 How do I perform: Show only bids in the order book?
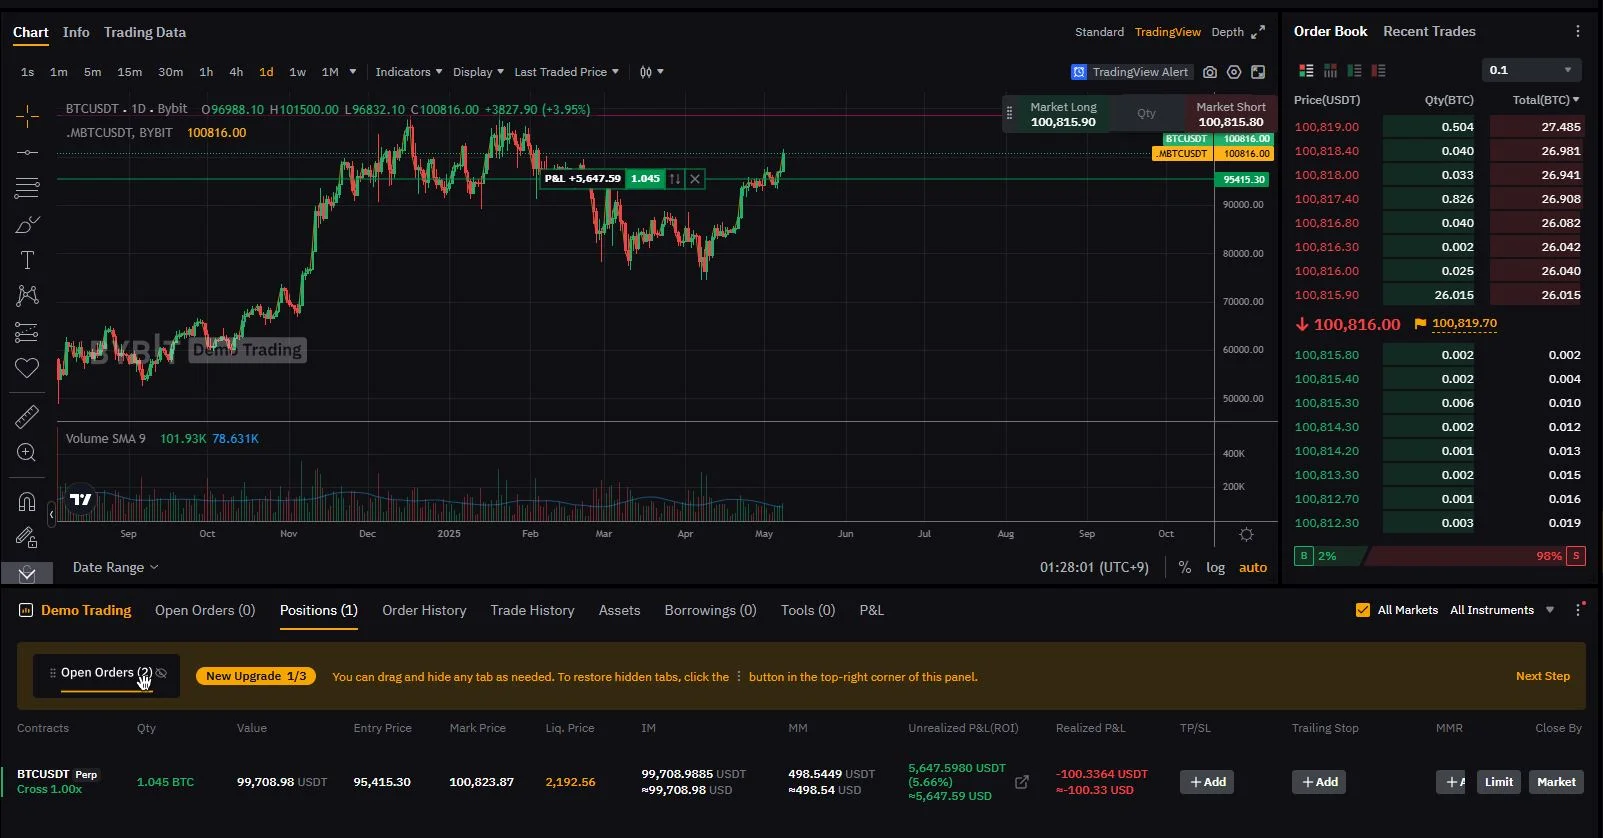coord(1354,70)
